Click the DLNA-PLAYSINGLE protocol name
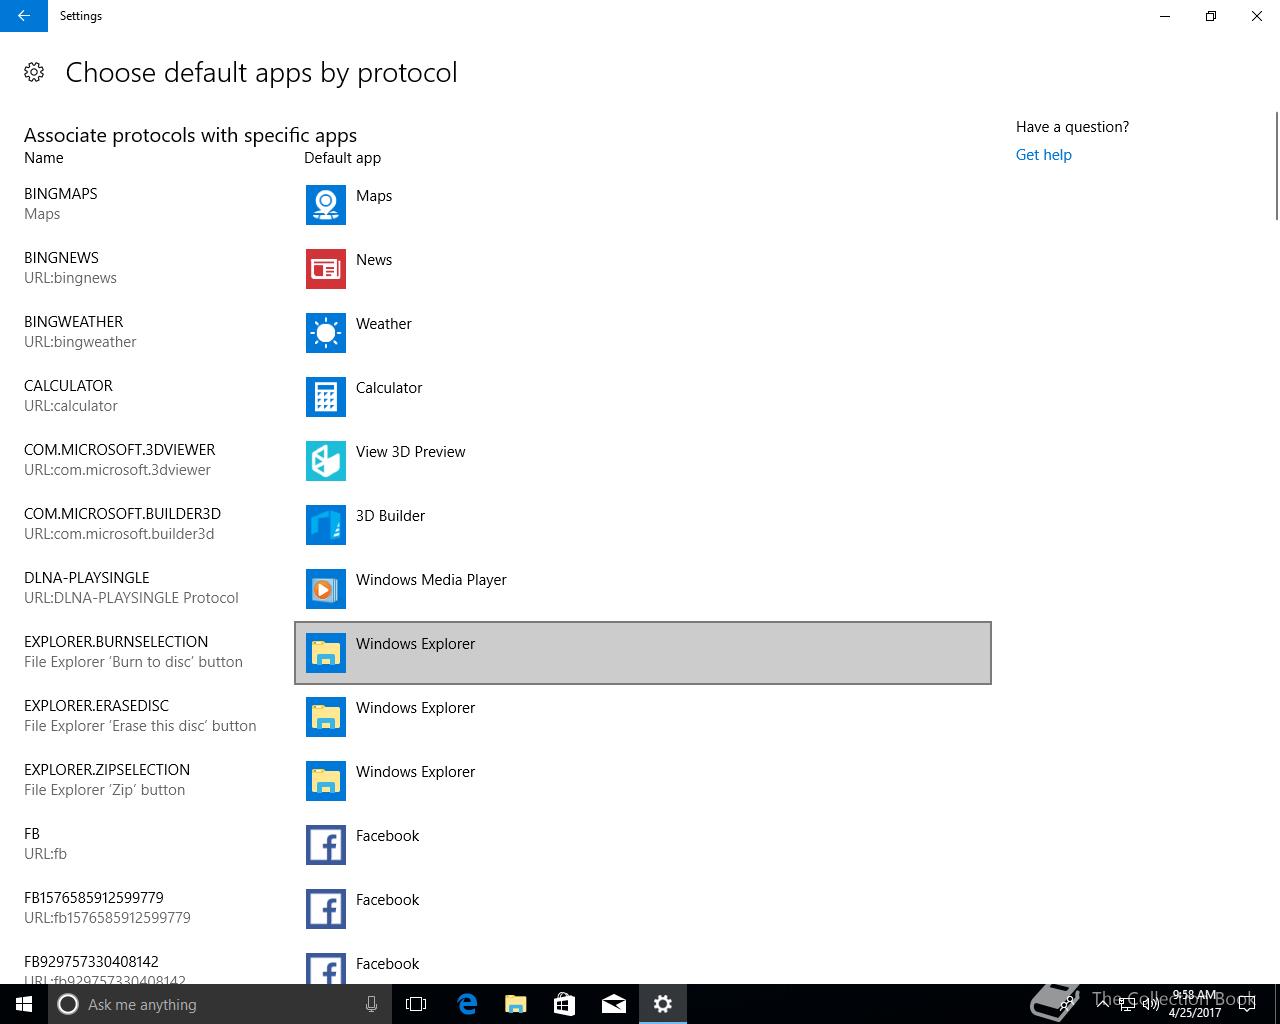 87,578
